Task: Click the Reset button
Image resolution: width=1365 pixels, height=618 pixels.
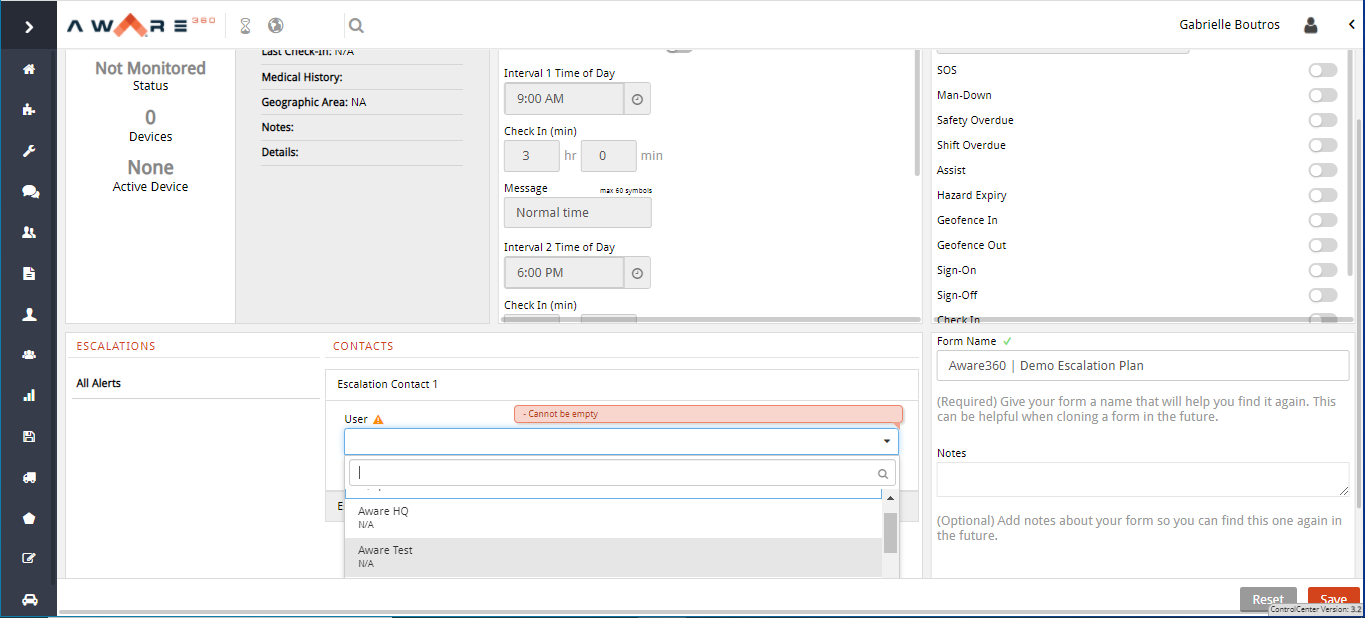Action: (1267, 597)
